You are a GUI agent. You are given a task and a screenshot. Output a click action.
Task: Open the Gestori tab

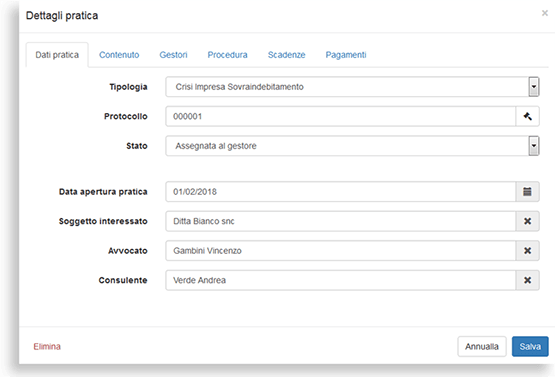coord(173,55)
